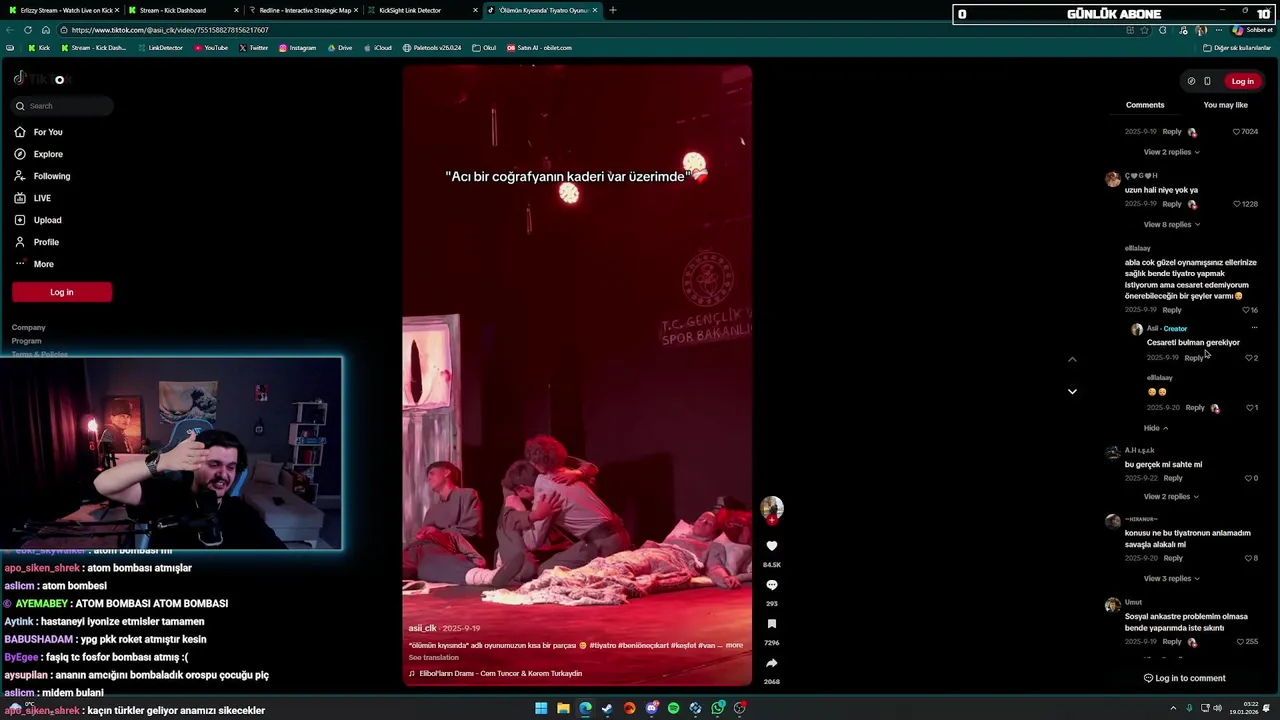The image size is (1280, 720).
Task: Like the comment with 8 likes
Action: click(1249, 558)
